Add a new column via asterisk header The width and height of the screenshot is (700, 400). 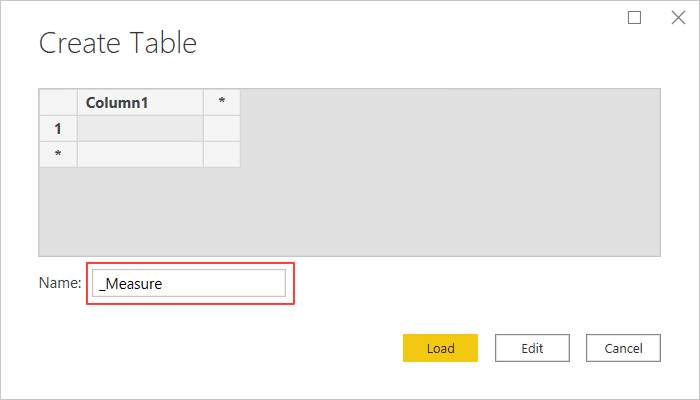(221, 102)
